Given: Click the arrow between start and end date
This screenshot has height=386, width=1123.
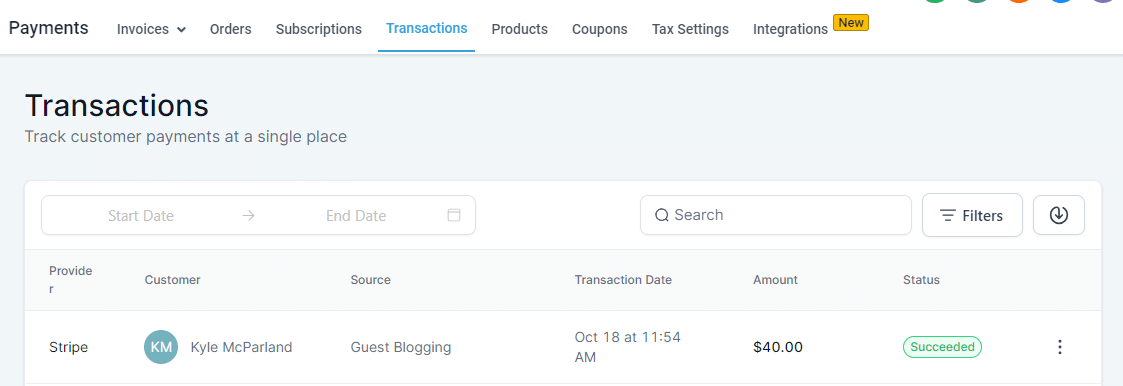Looking at the screenshot, I should point(249,215).
